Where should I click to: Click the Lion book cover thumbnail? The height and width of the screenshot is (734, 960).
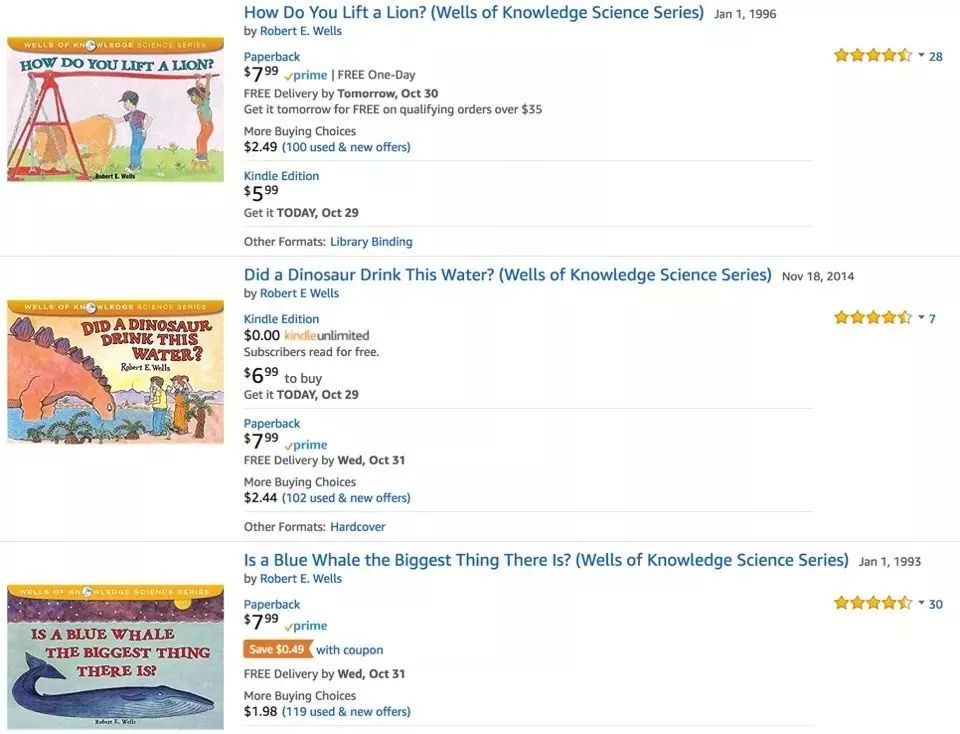pos(115,110)
